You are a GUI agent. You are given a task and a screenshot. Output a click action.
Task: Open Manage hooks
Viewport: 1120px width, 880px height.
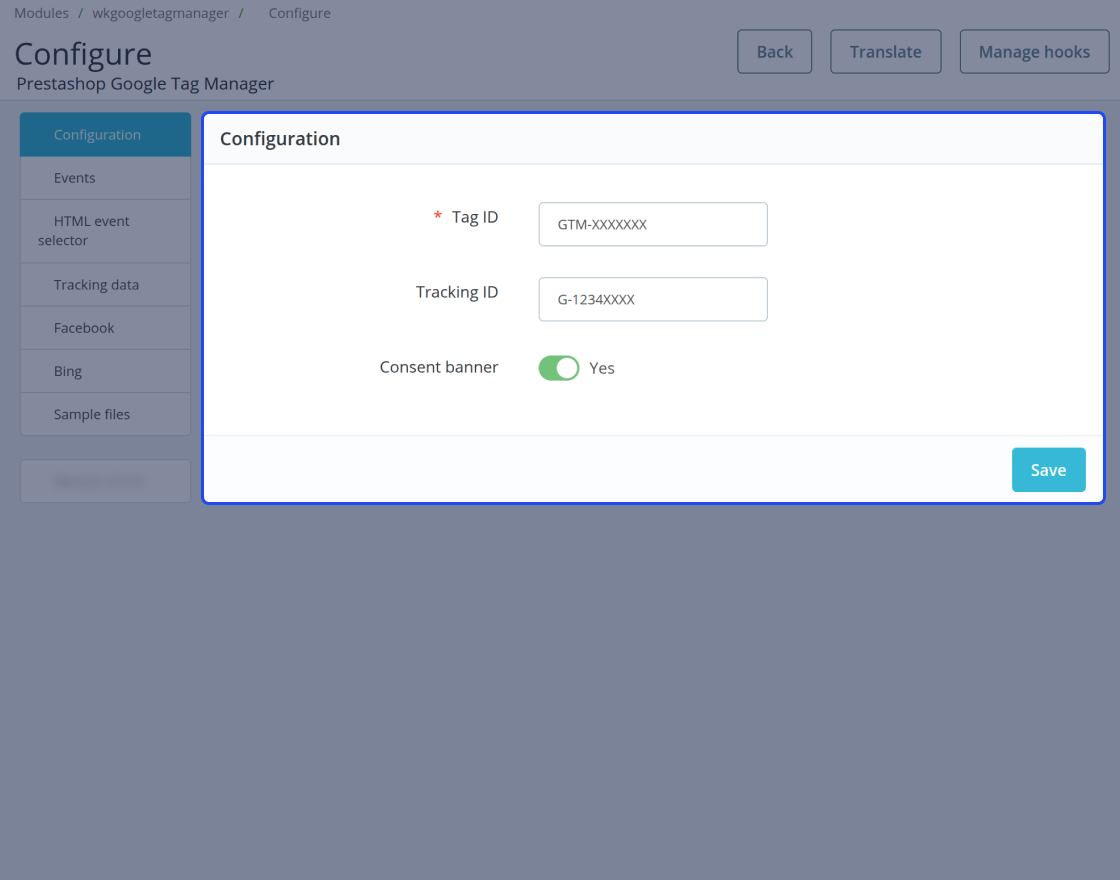(1034, 51)
